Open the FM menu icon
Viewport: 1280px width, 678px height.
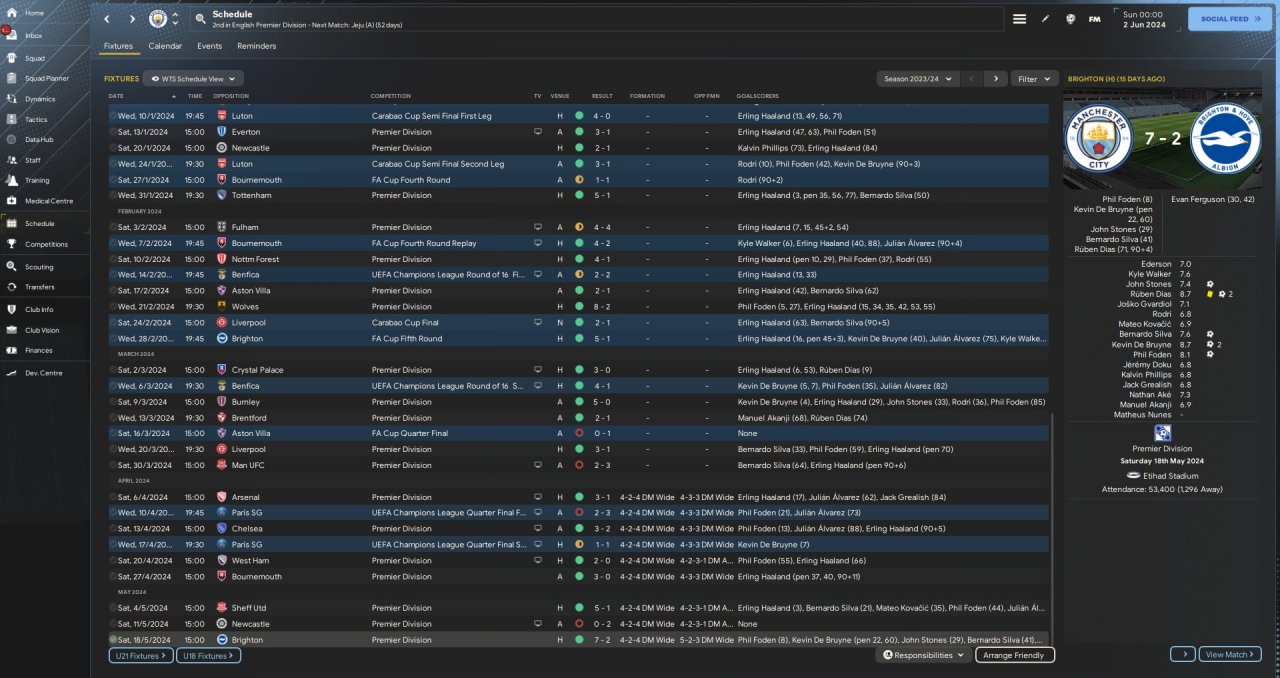point(1095,19)
